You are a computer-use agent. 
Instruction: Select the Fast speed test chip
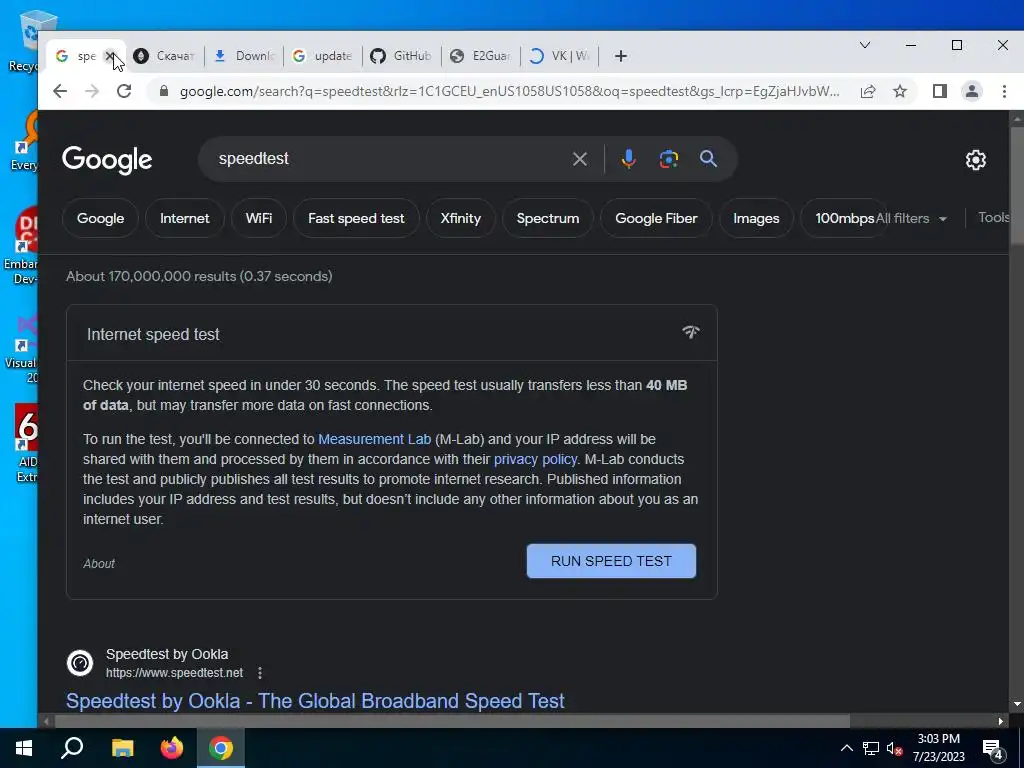356,218
